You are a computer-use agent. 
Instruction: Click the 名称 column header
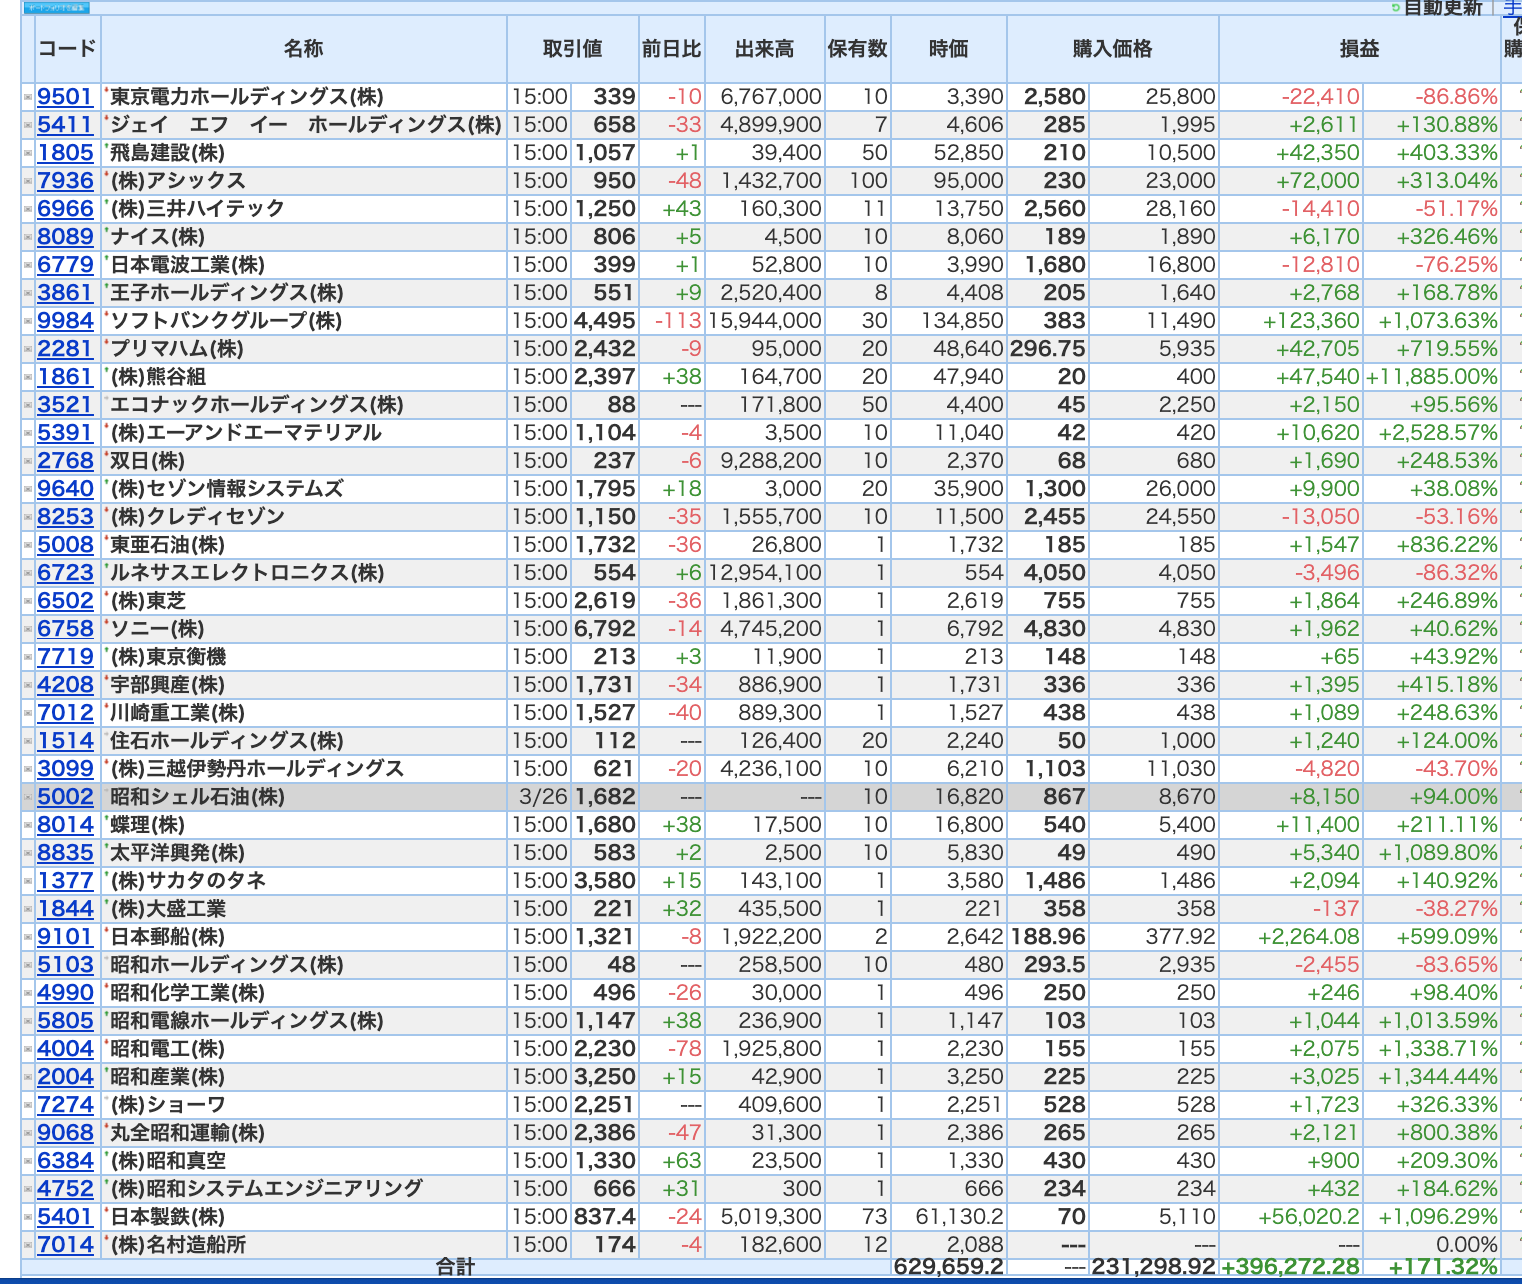pyautogui.click(x=304, y=49)
